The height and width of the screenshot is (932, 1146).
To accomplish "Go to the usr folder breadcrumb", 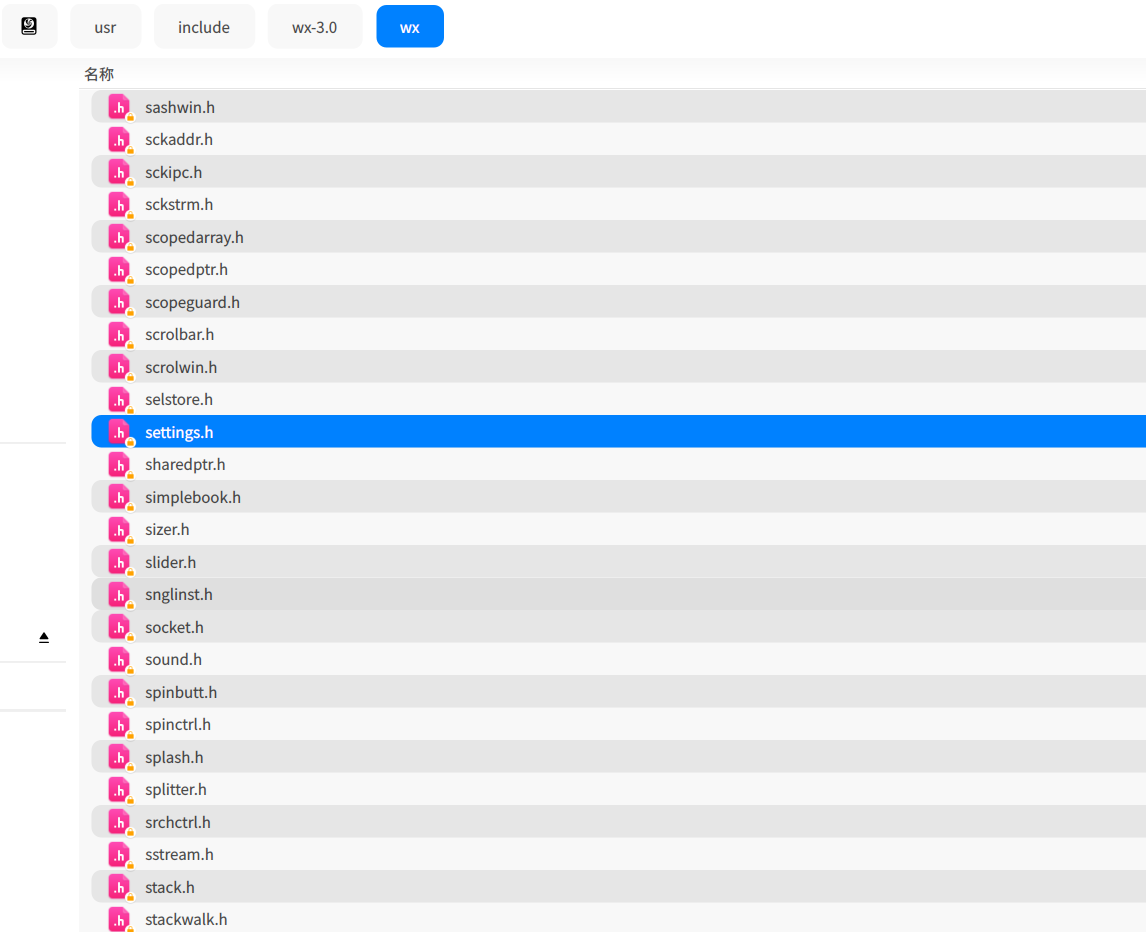I will (x=105, y=27).
